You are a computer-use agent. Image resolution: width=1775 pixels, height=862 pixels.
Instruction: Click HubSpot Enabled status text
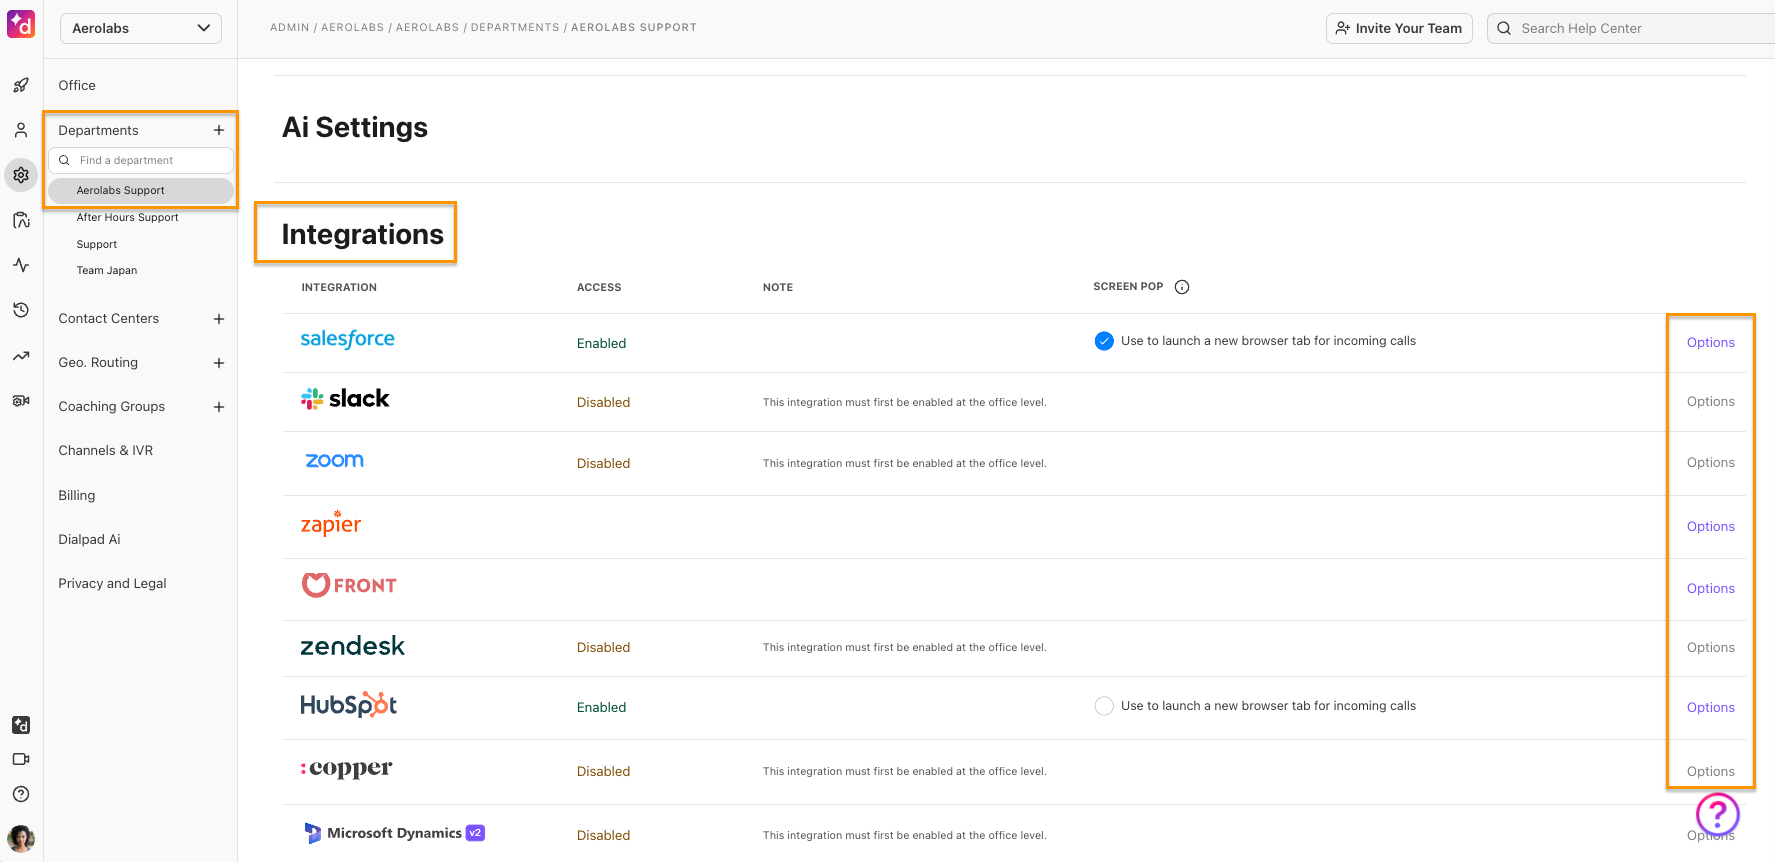point(601,707)
